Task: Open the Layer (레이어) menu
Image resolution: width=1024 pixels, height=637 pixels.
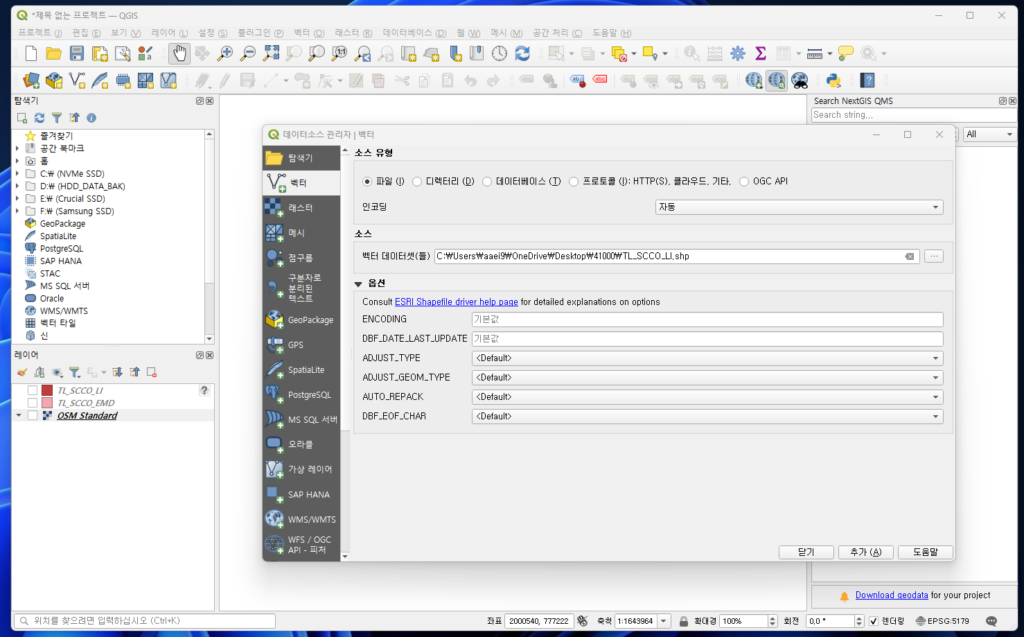Action: pos(168,33)
